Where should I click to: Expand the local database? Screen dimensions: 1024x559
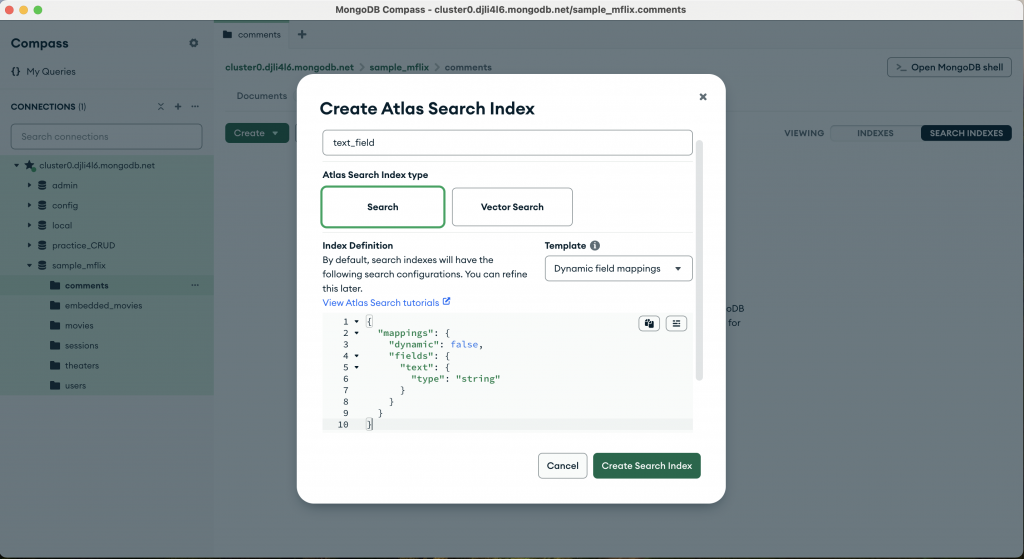tap(29, 225)
